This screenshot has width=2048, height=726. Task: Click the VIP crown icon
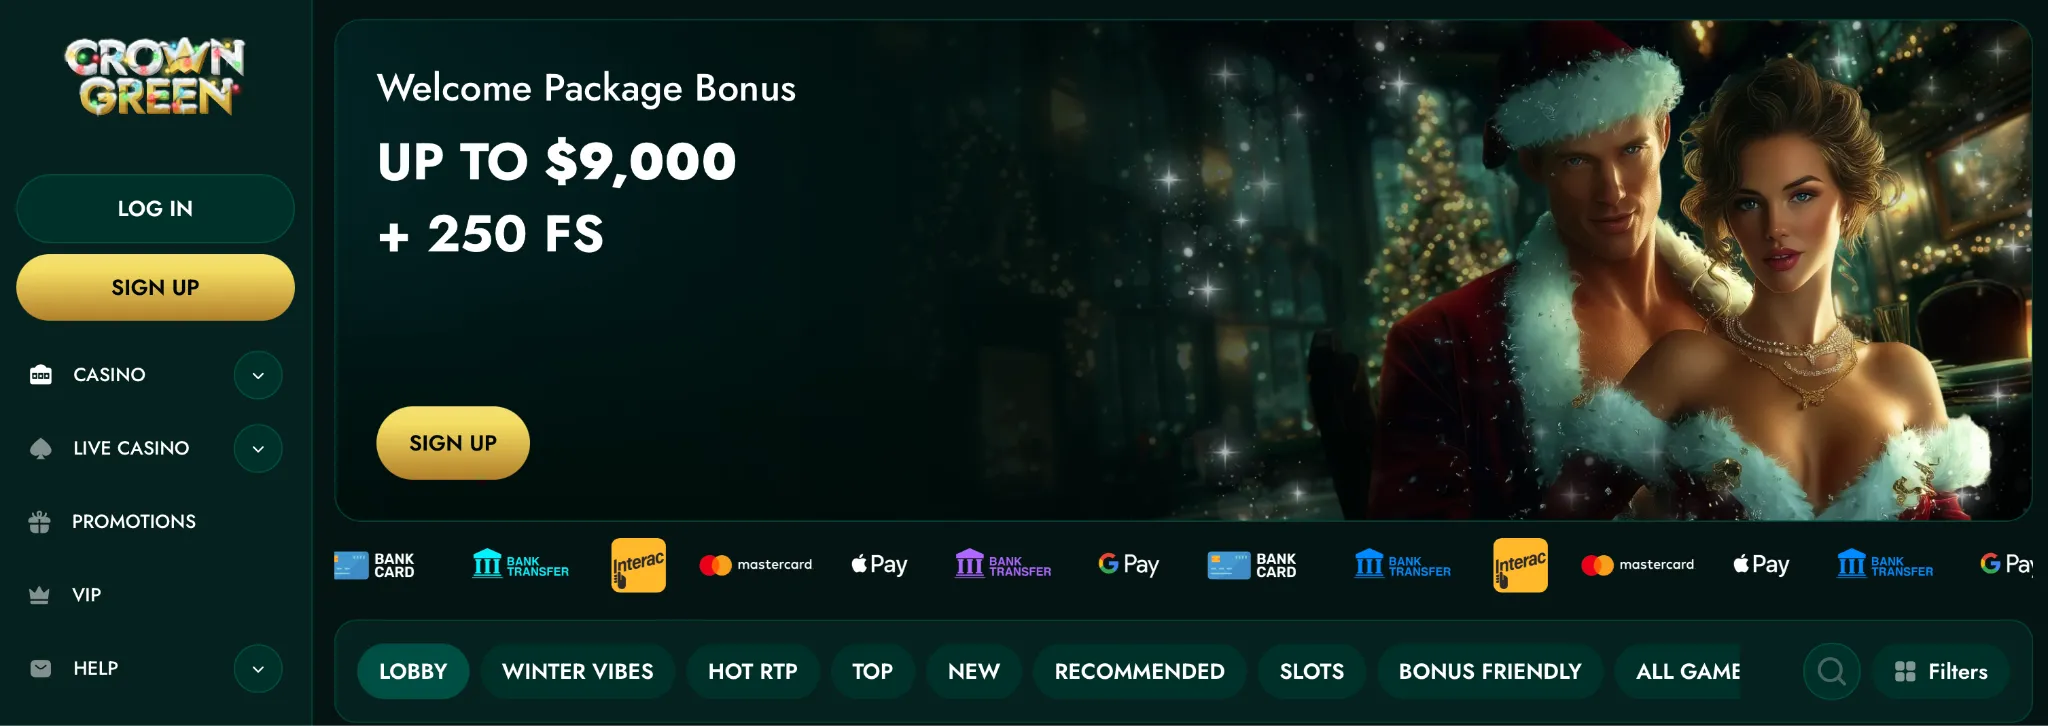(x=40, y=595)
